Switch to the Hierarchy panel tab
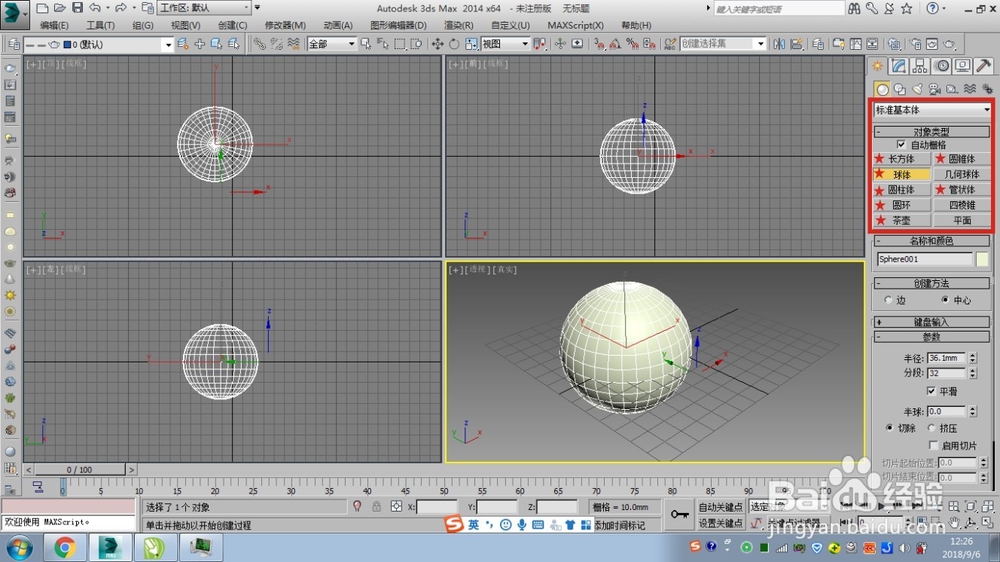Screen dimensions: 1000x562 920,66
